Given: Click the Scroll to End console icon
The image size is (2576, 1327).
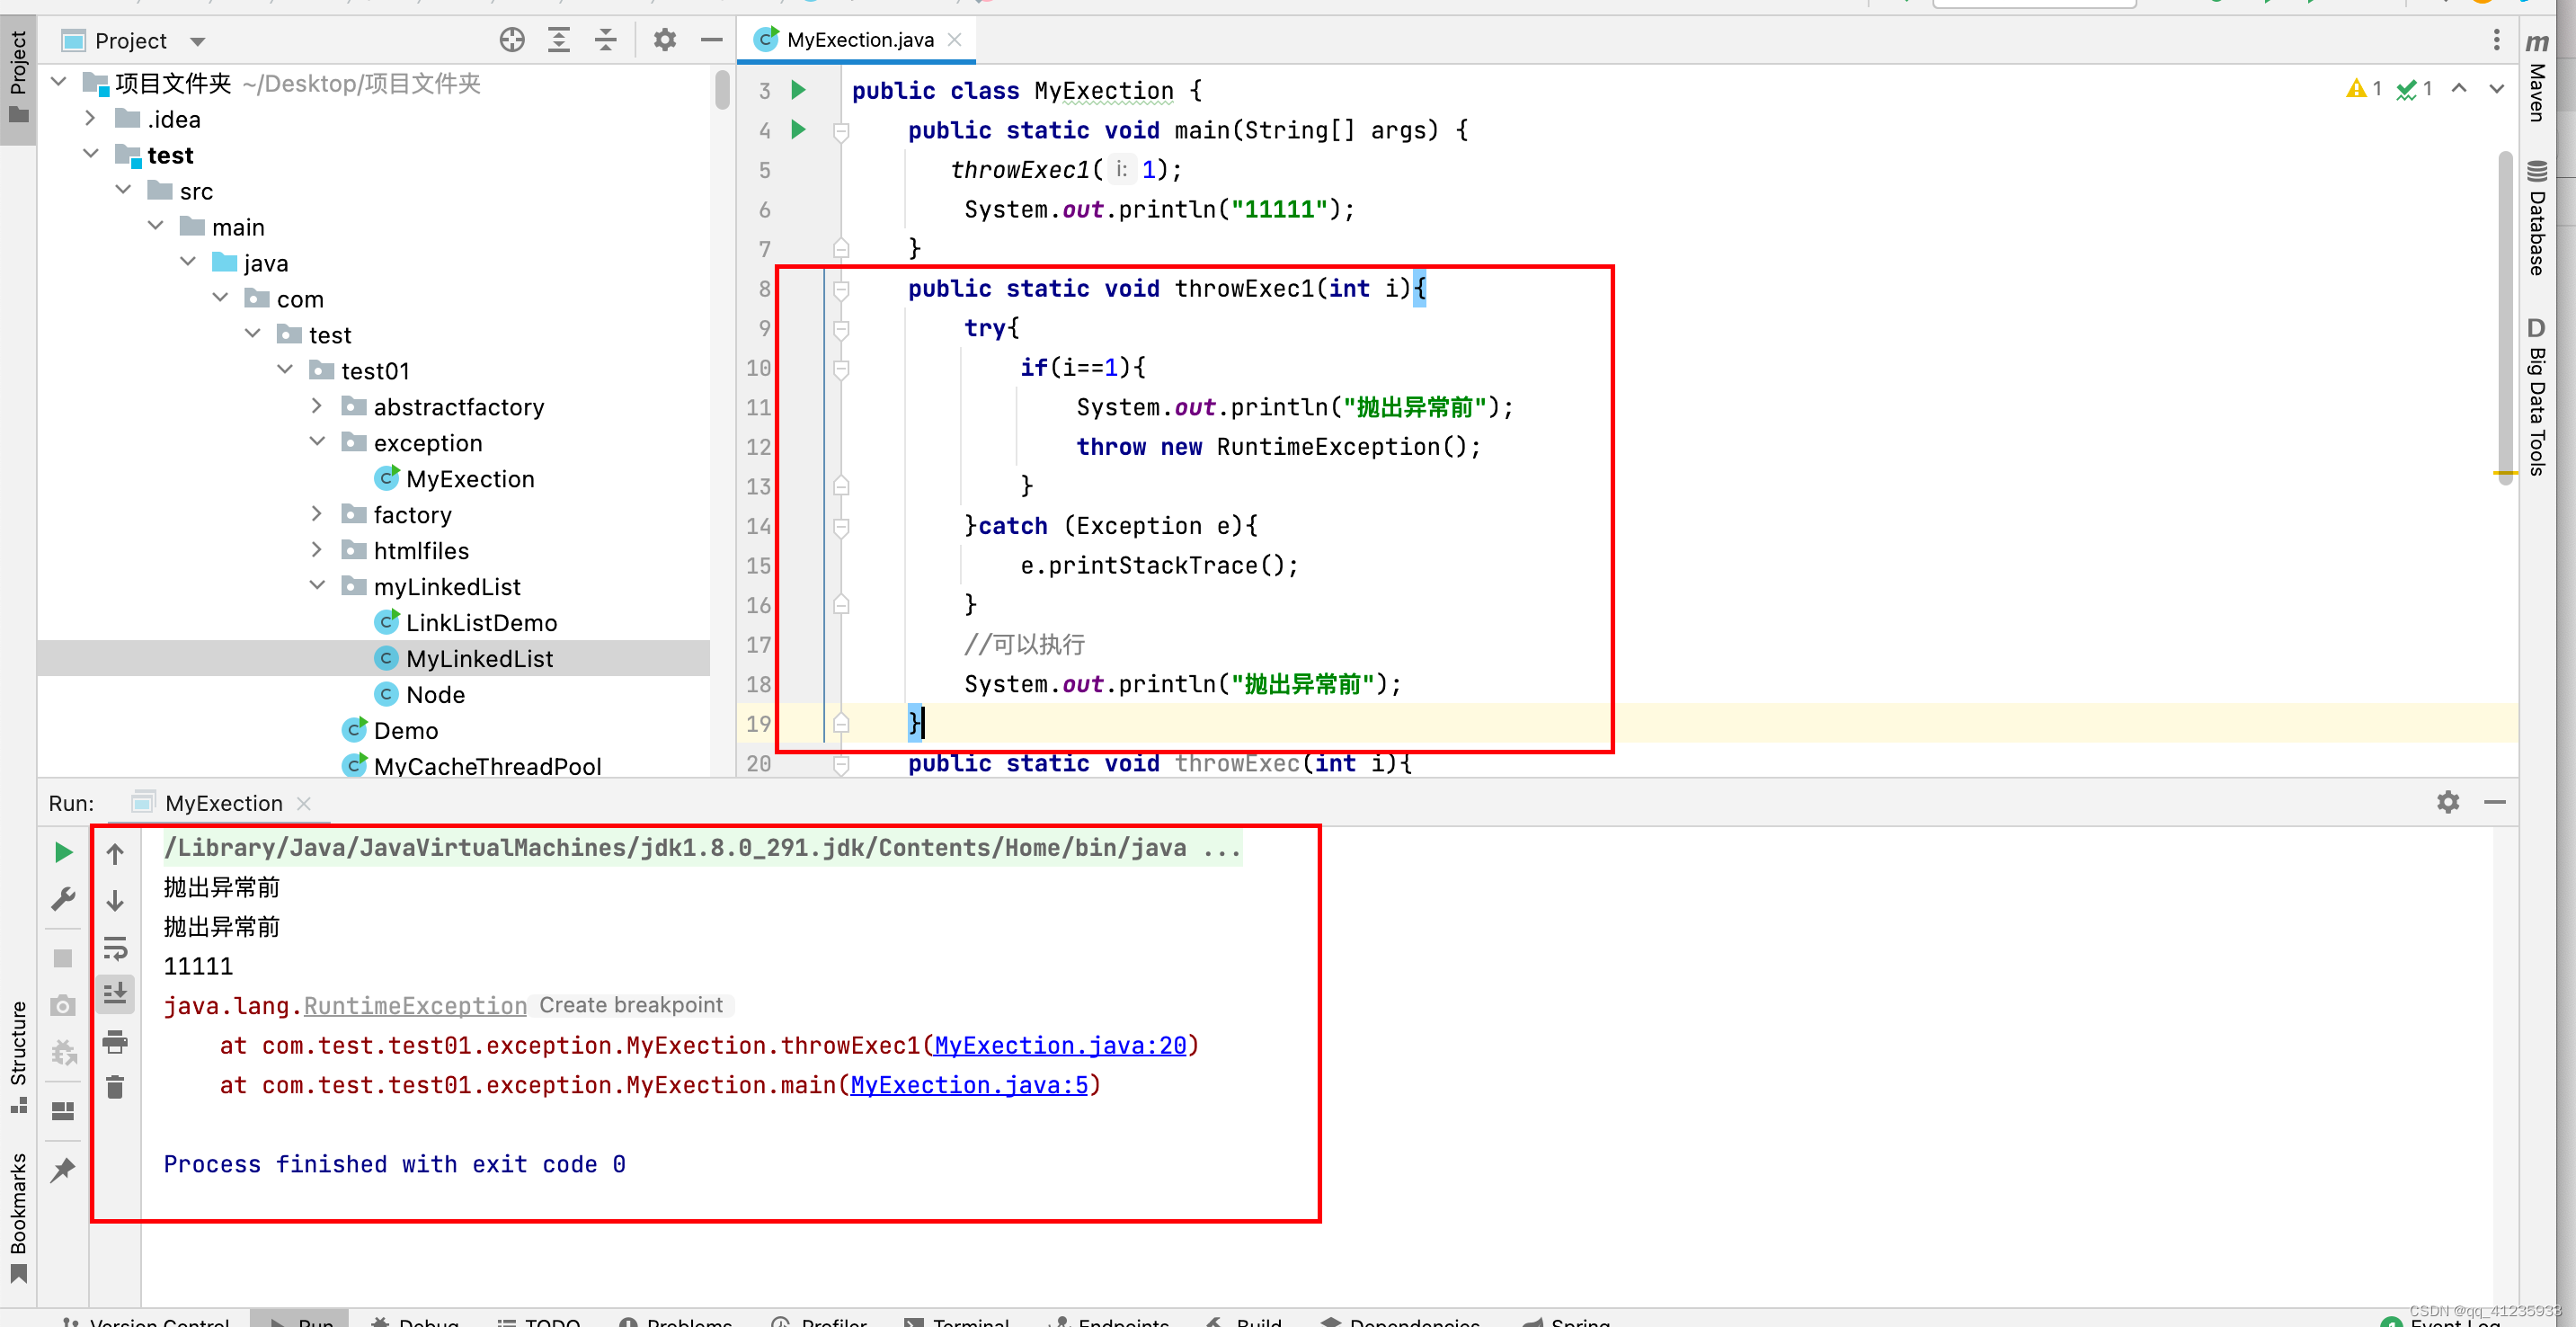Looking at the screenshot, I should (115, 993).
